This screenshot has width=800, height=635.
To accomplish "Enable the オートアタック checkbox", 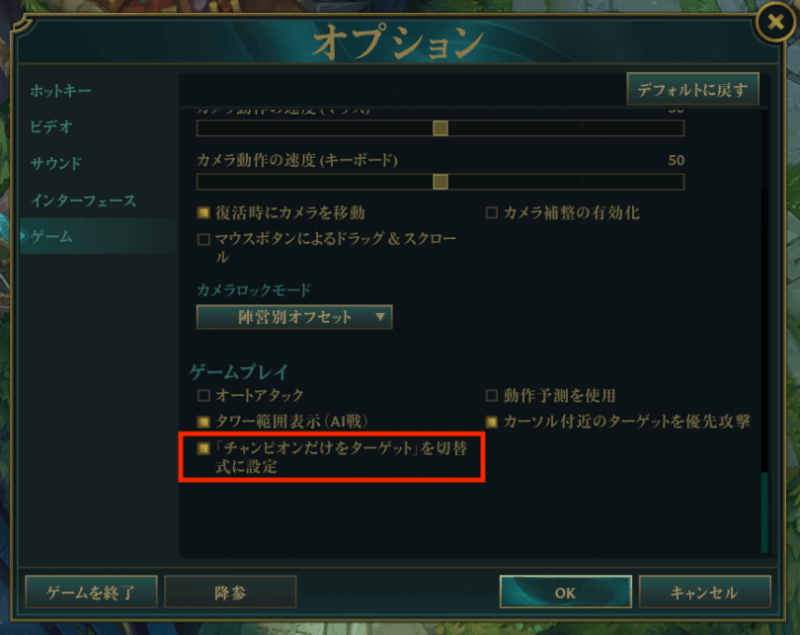I will coord(204,395).
